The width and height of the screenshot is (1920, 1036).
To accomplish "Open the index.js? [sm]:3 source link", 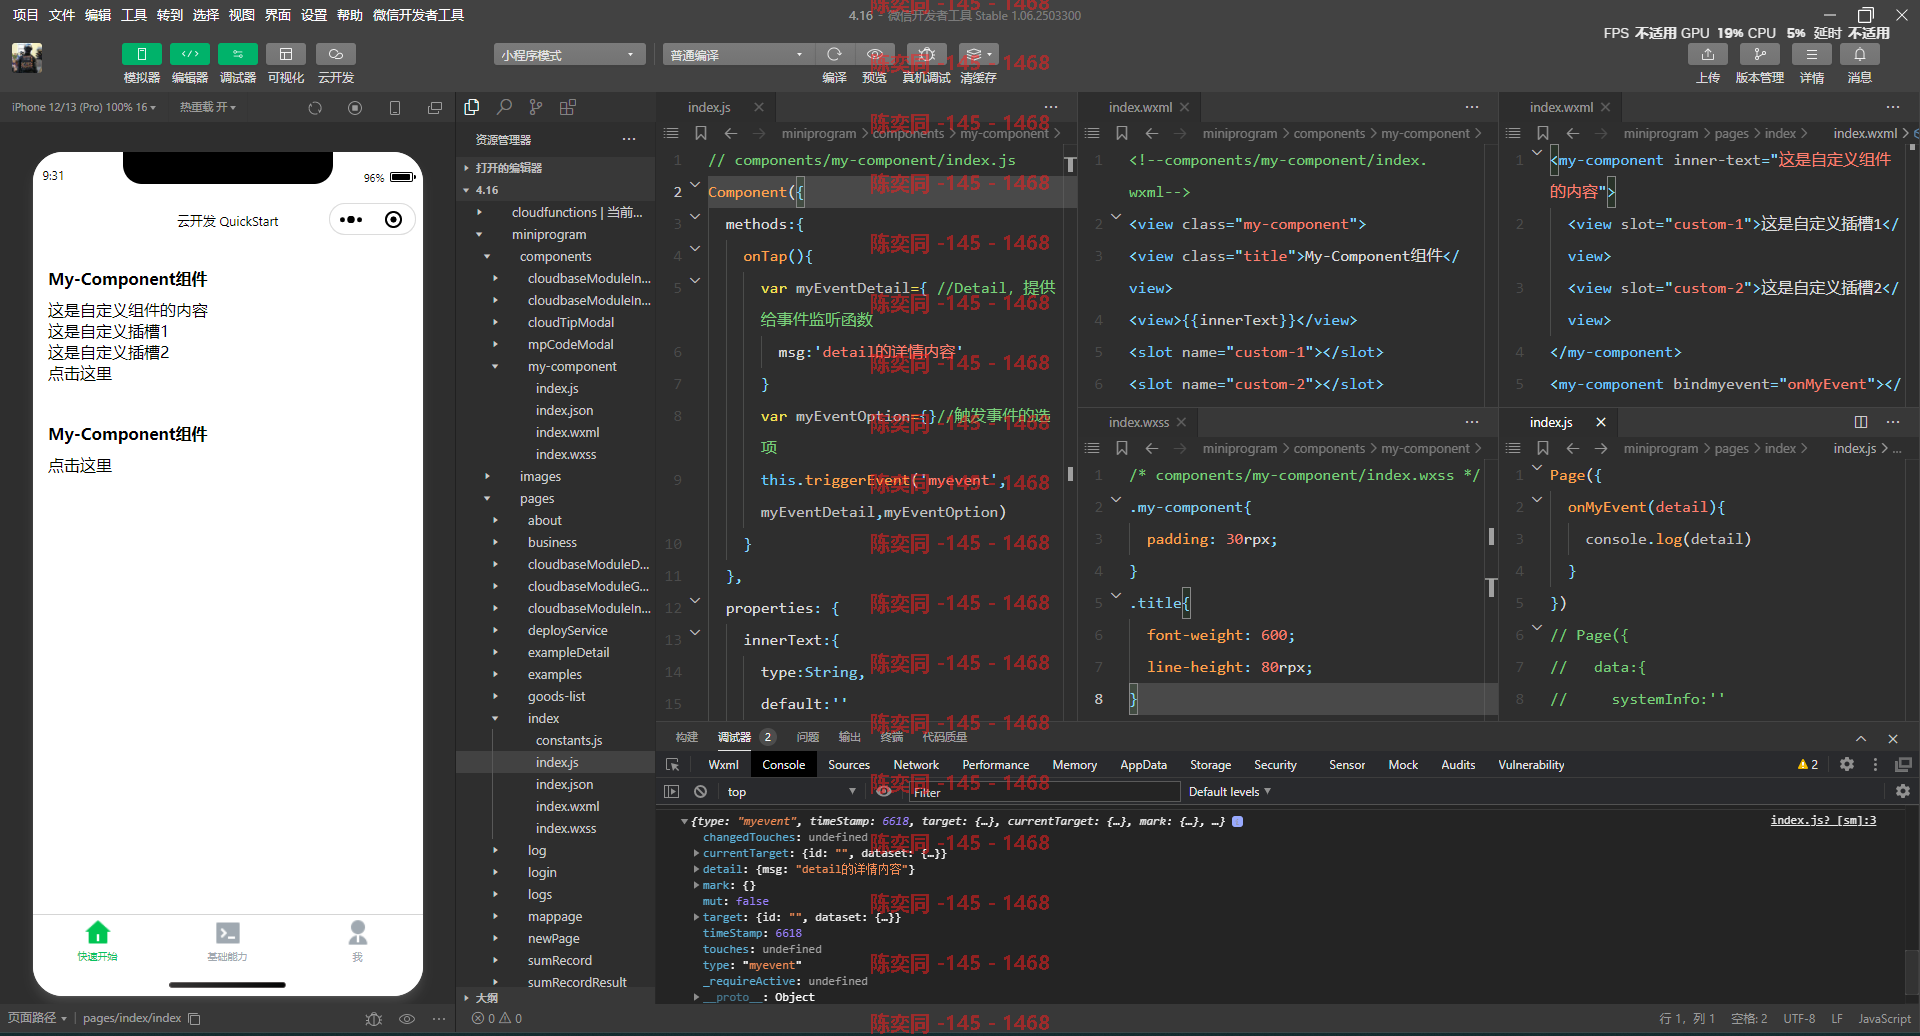I will [1823, 820].
